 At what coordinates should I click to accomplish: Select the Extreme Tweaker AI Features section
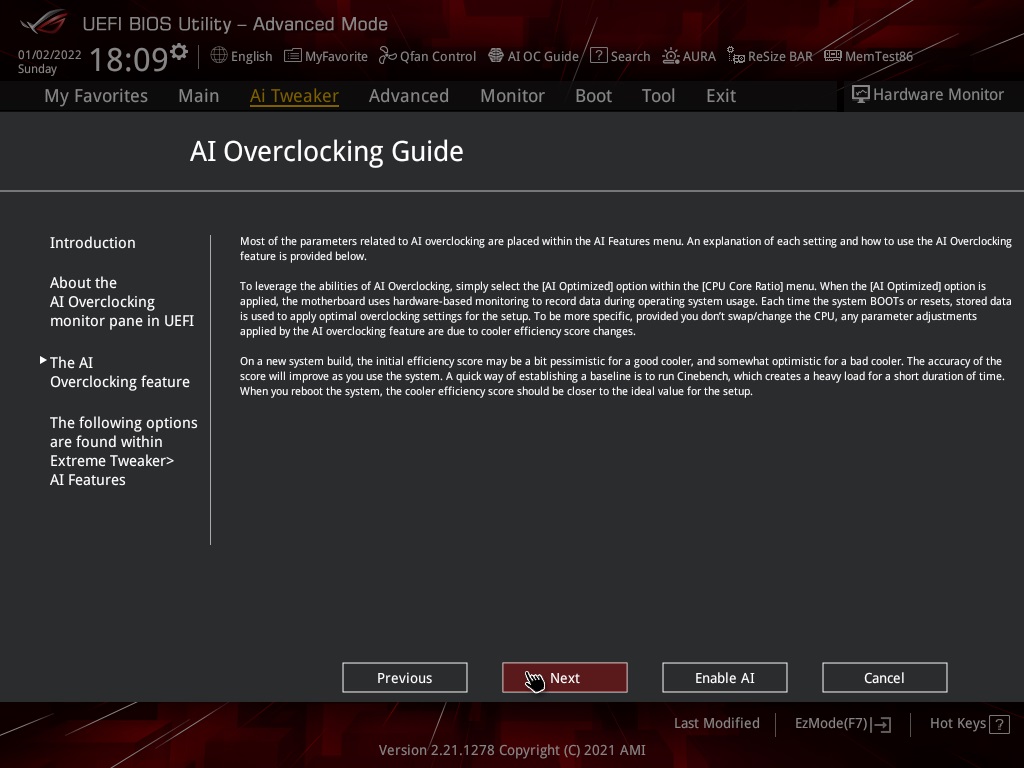coord(123,451)
